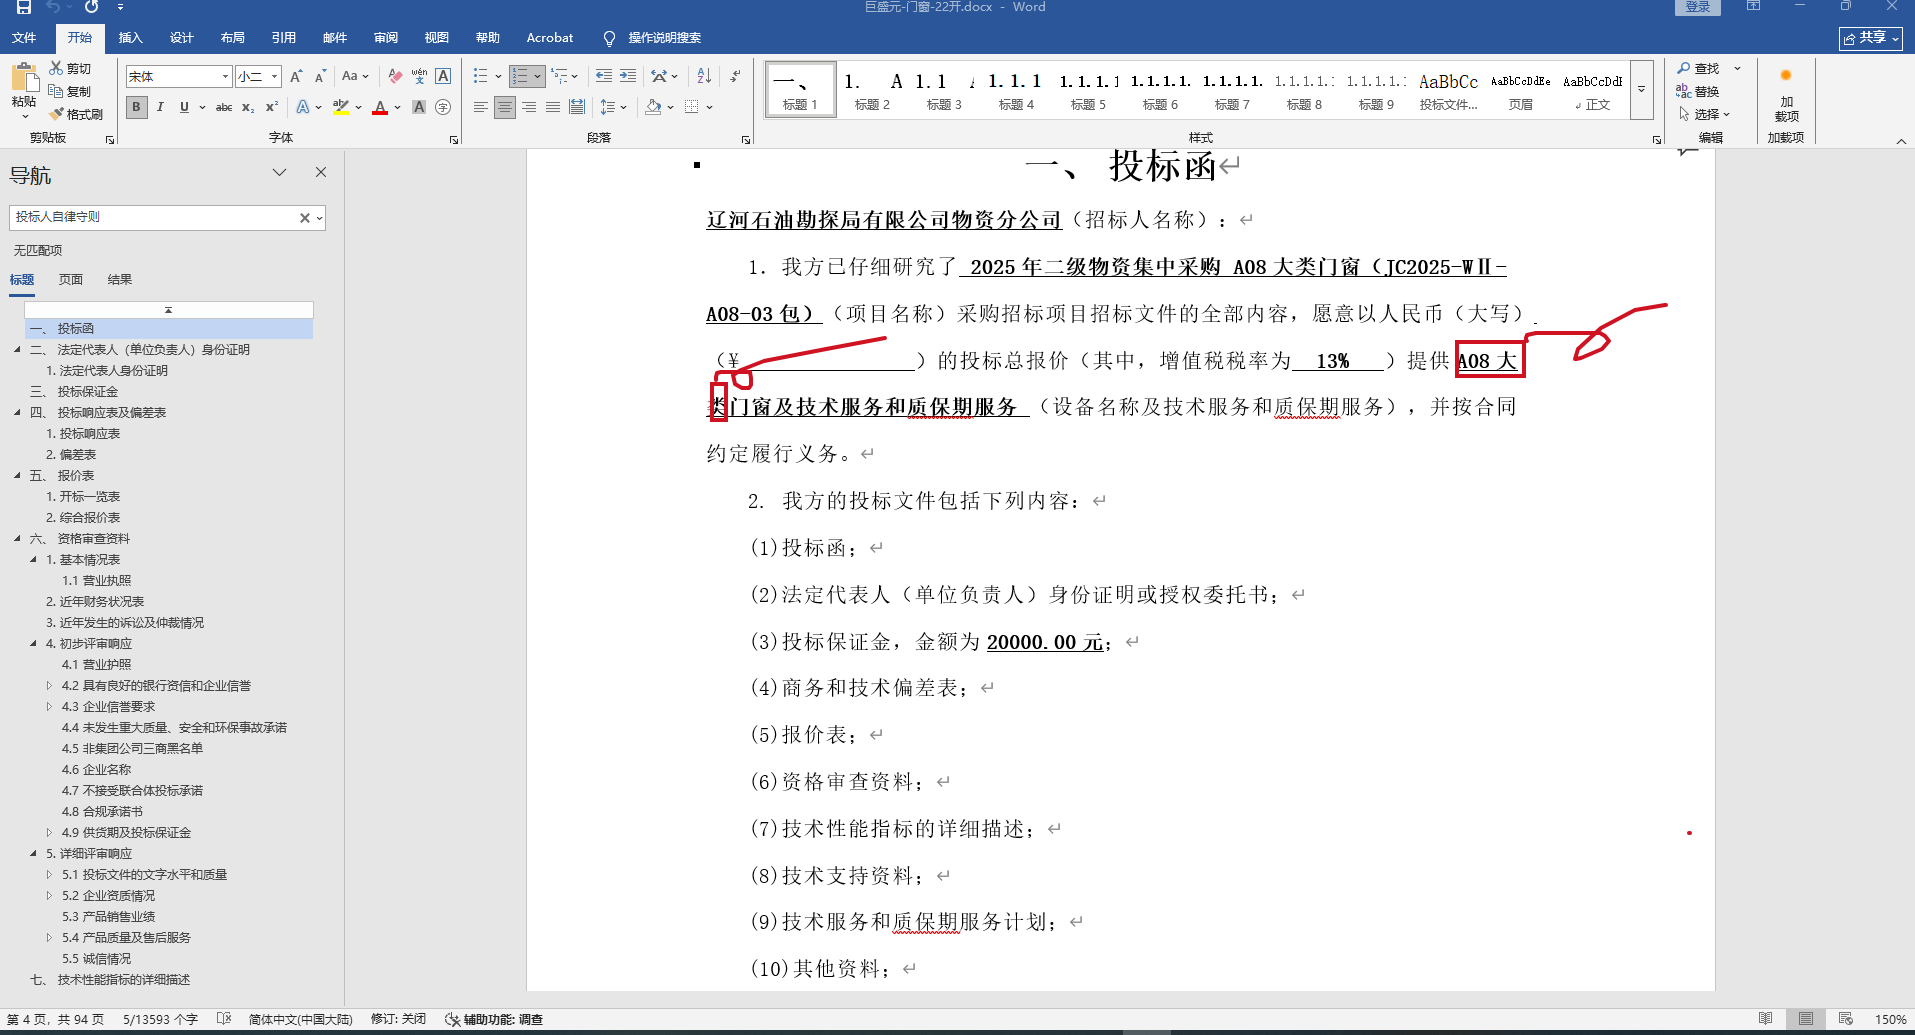Open the navigation pane options chevron
Screen dimensions: 1915x1035
click(280, 172)
